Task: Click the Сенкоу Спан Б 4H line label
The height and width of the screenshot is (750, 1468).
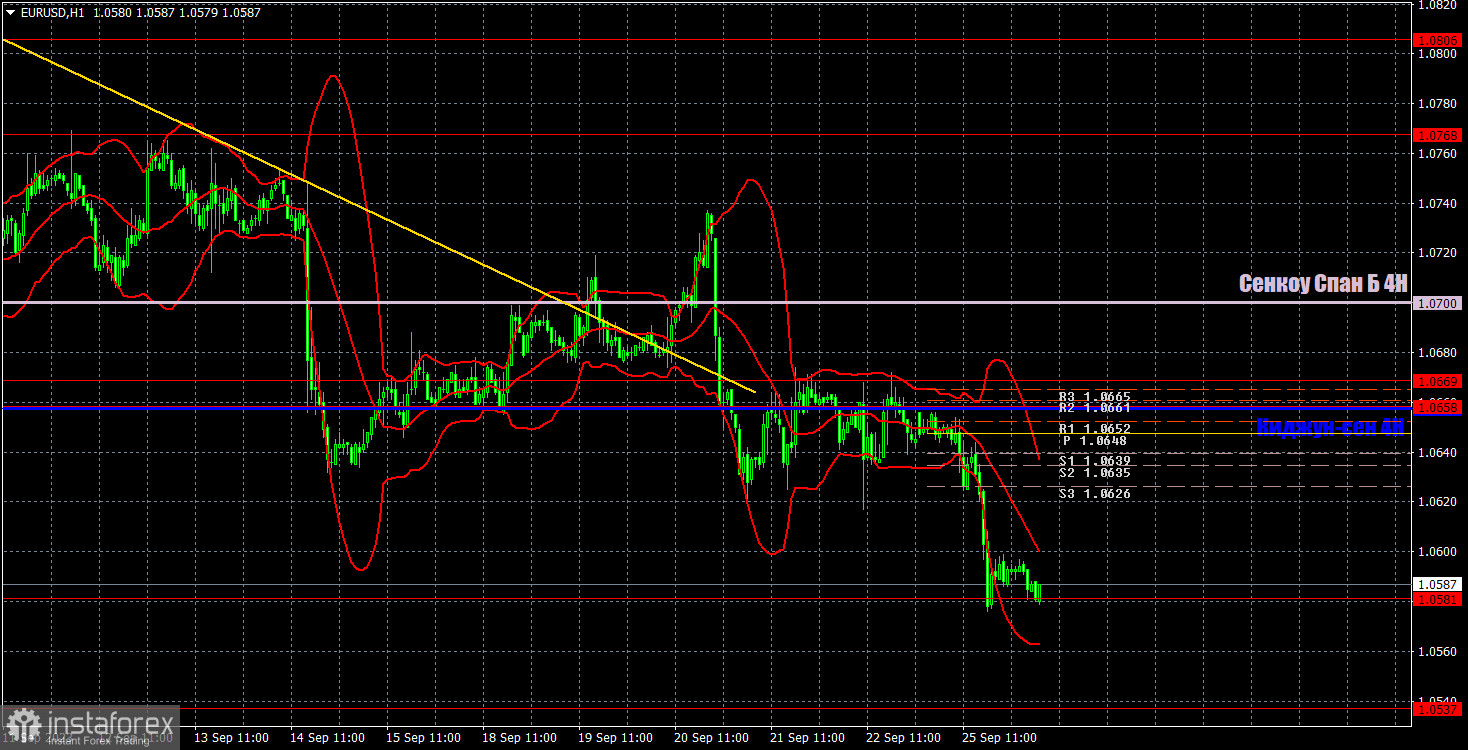Action: 1323,283
